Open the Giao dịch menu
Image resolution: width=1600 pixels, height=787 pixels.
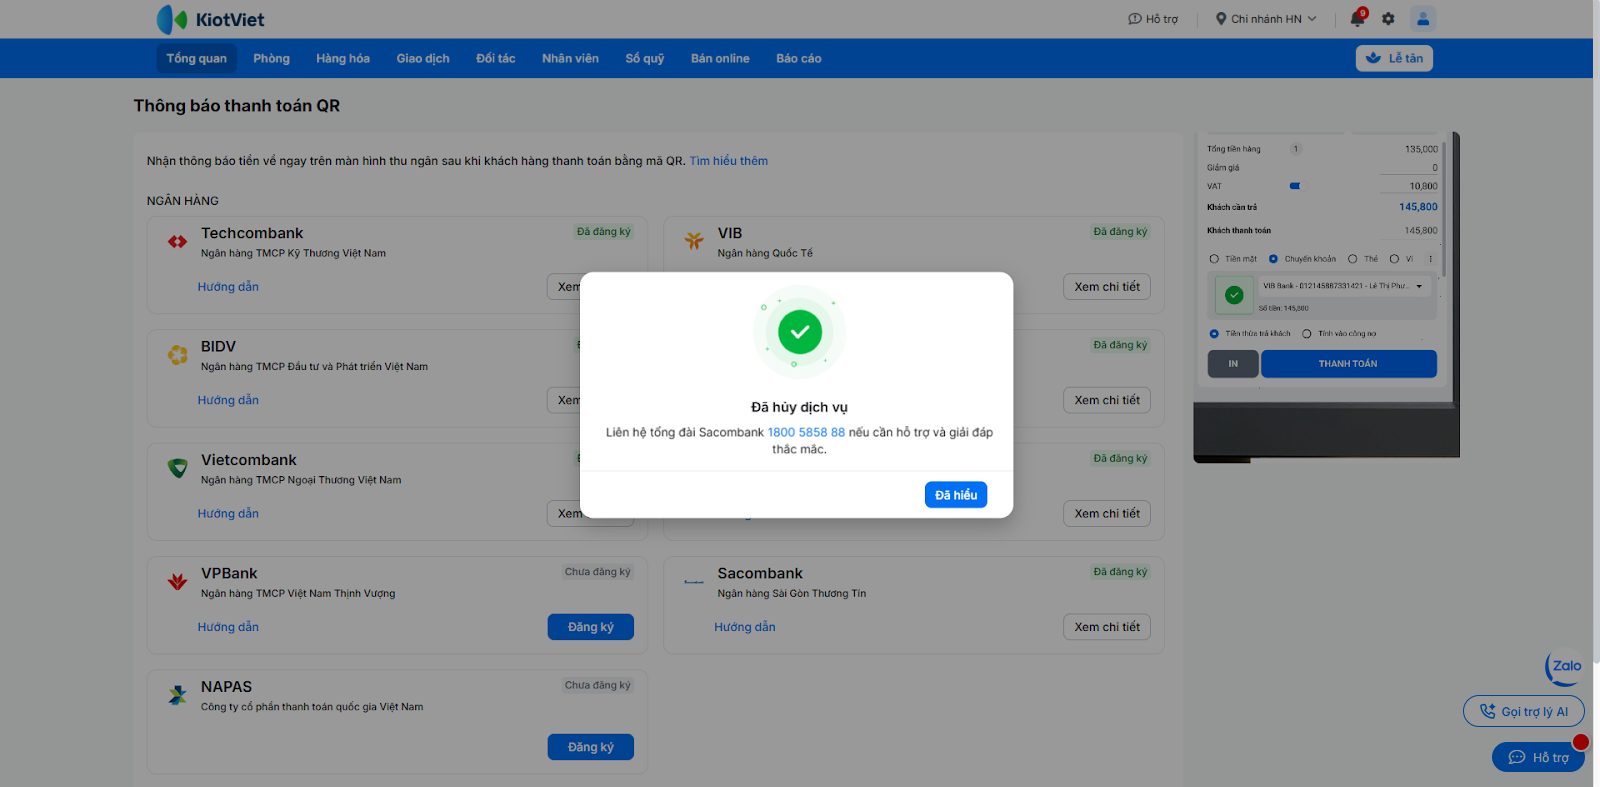point(423,58)
